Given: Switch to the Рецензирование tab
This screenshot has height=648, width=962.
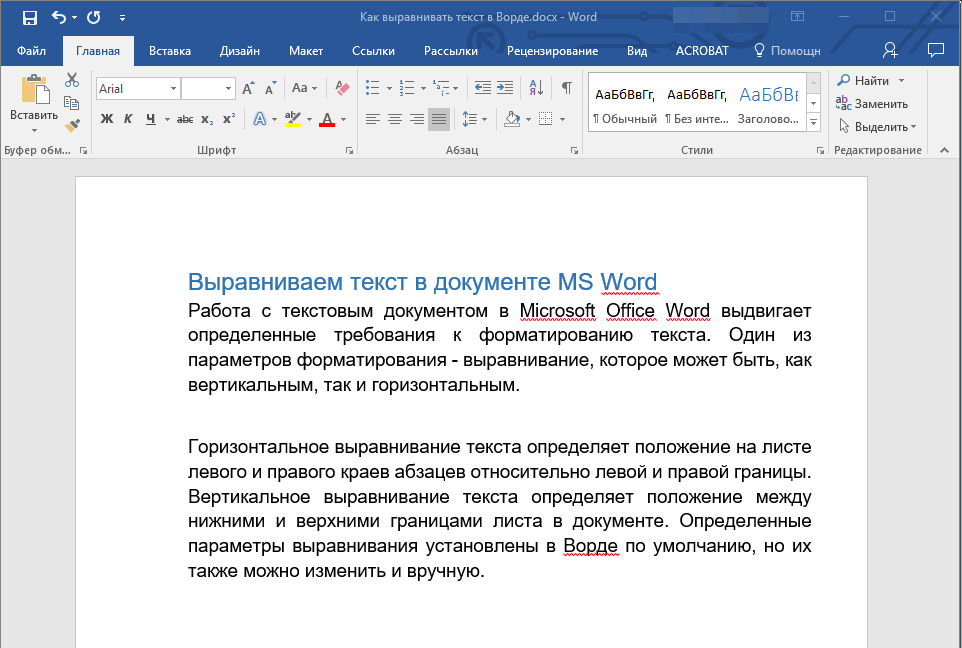Looking at the screenshot, I should coord(552,51).
